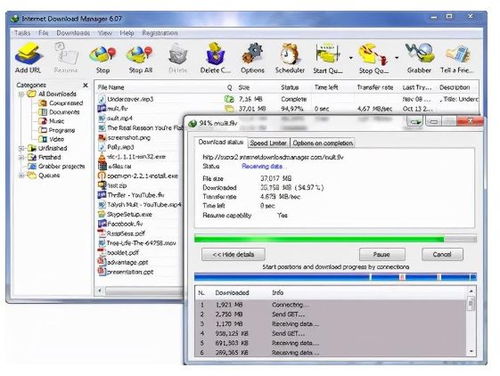Open the File menu

coord(43,33)
